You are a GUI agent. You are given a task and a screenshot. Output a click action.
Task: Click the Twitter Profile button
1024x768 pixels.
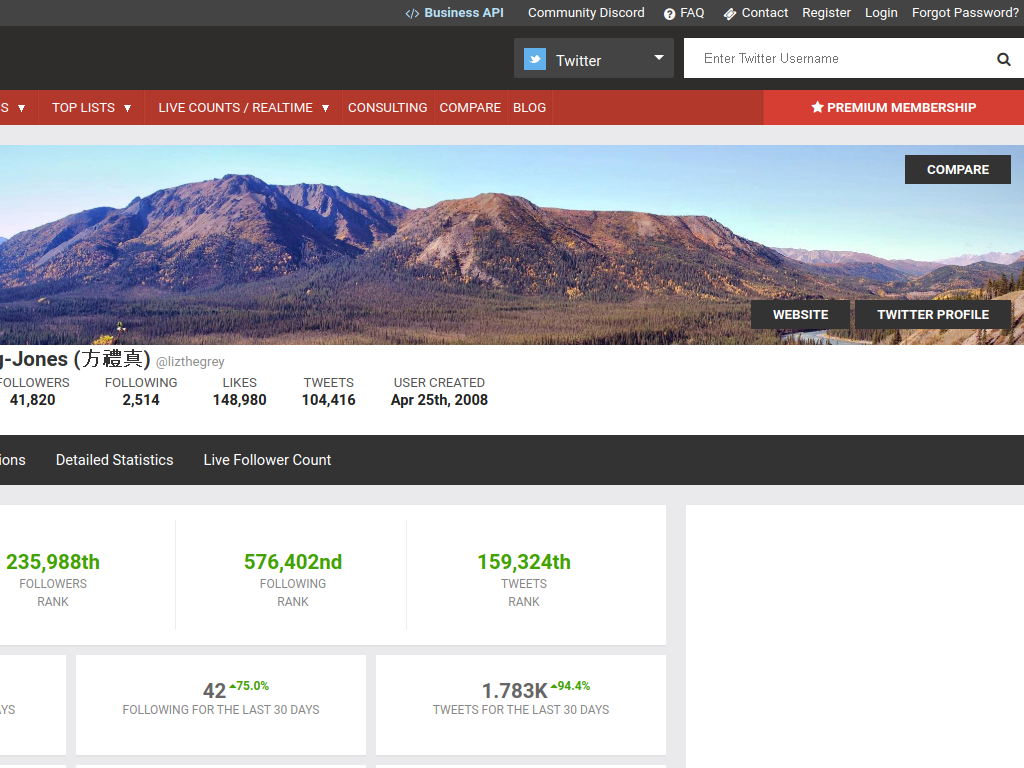(x=933, y=315)
